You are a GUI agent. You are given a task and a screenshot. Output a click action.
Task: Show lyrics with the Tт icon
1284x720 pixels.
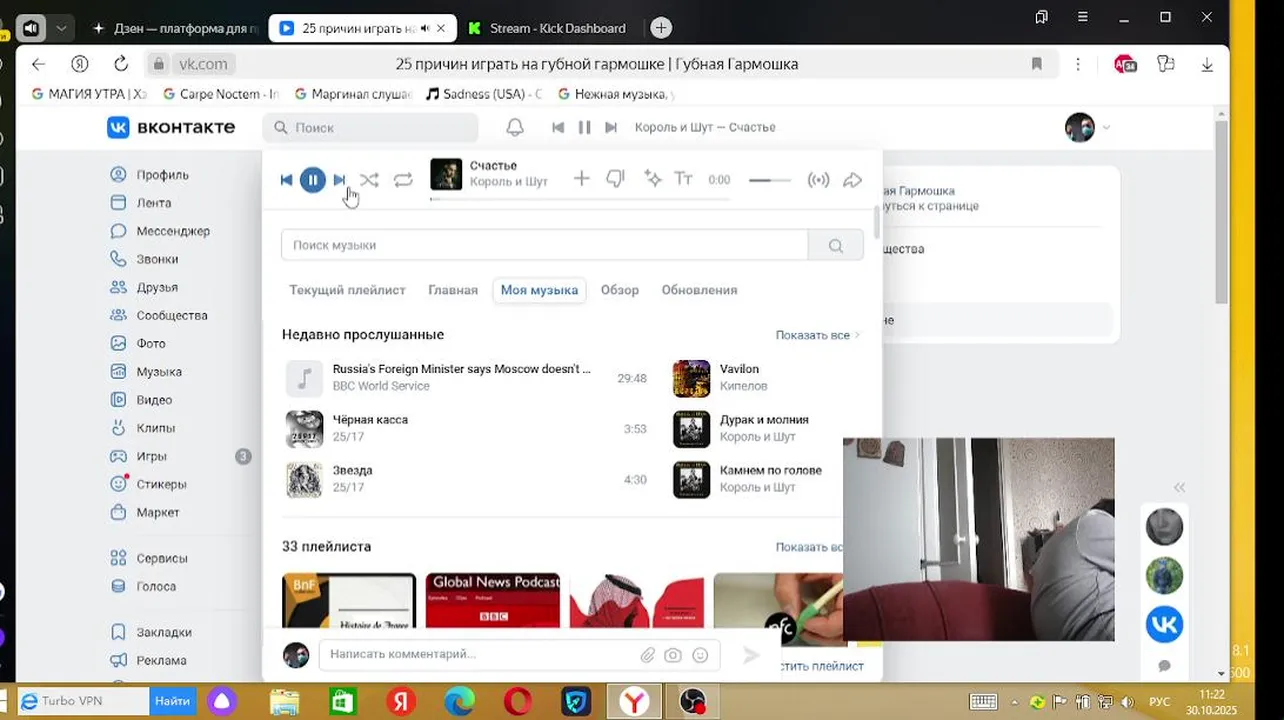coord(684,179)
